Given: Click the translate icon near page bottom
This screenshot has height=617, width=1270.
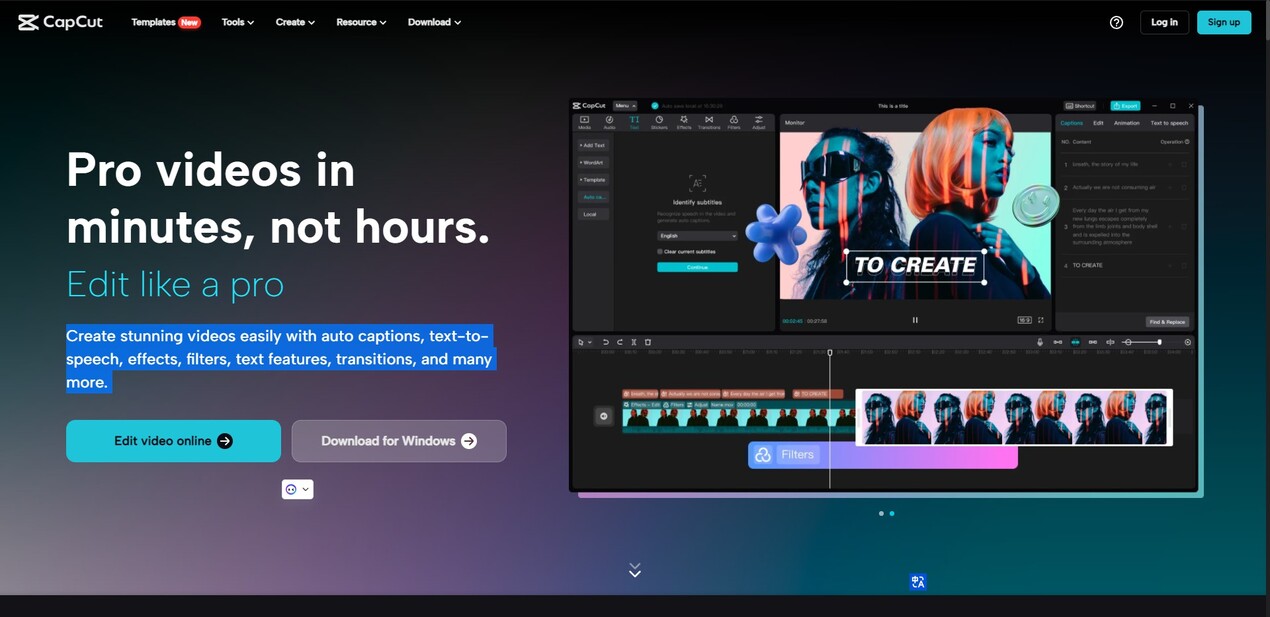Looking at the screenshot, I should 918,582.
